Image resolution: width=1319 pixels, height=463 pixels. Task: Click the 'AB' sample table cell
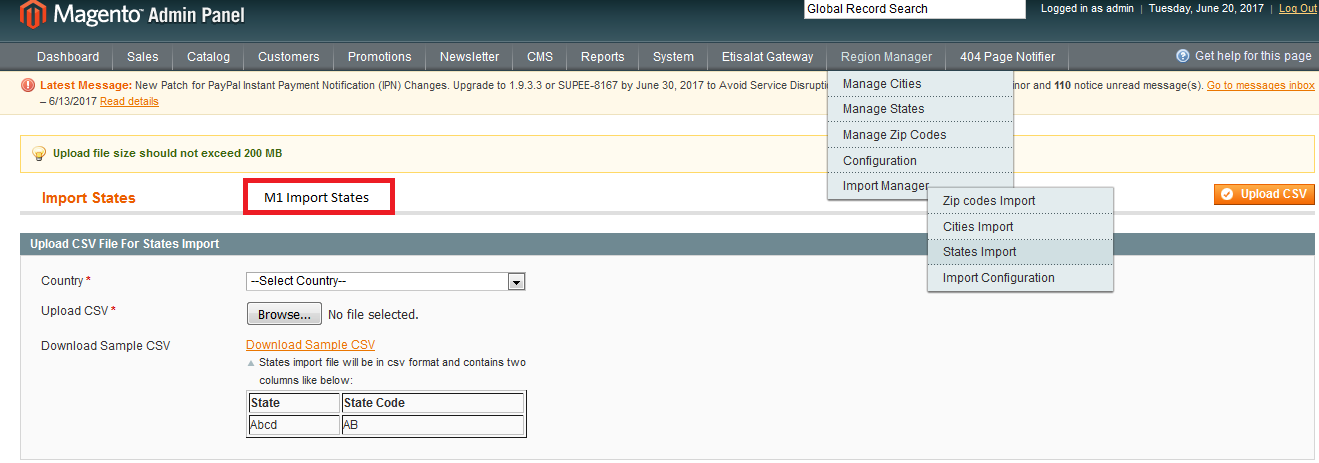[x=433, y=425]
